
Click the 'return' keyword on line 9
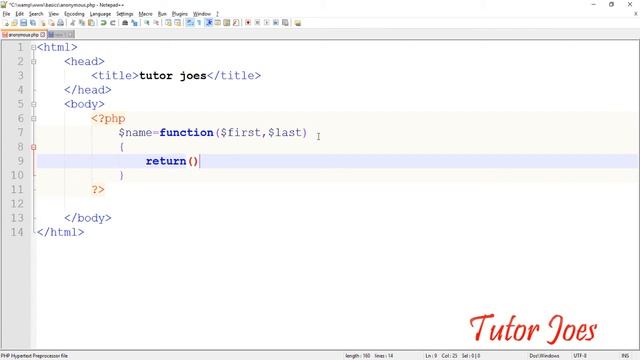pos(166,161)
